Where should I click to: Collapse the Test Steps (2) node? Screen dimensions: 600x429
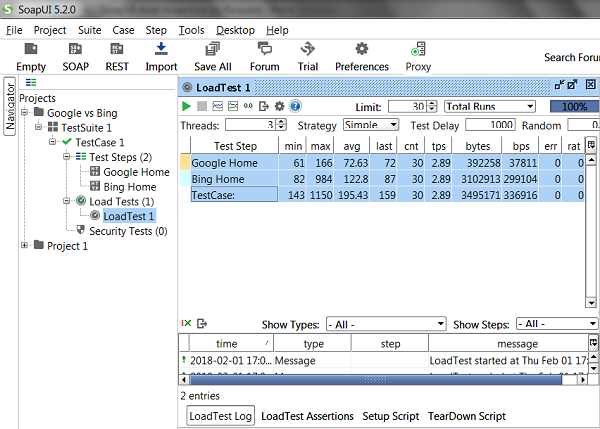67,157
